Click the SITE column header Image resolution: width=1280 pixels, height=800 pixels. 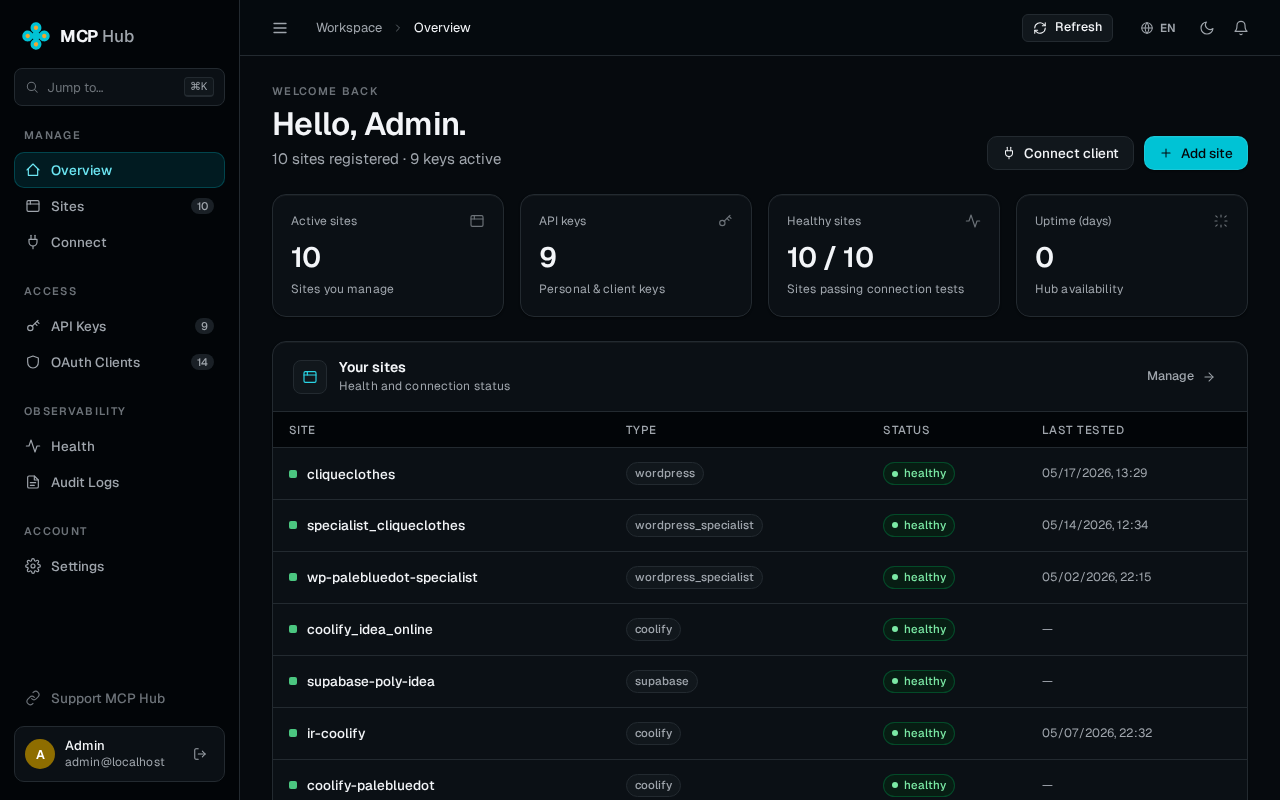click(302, 430)
